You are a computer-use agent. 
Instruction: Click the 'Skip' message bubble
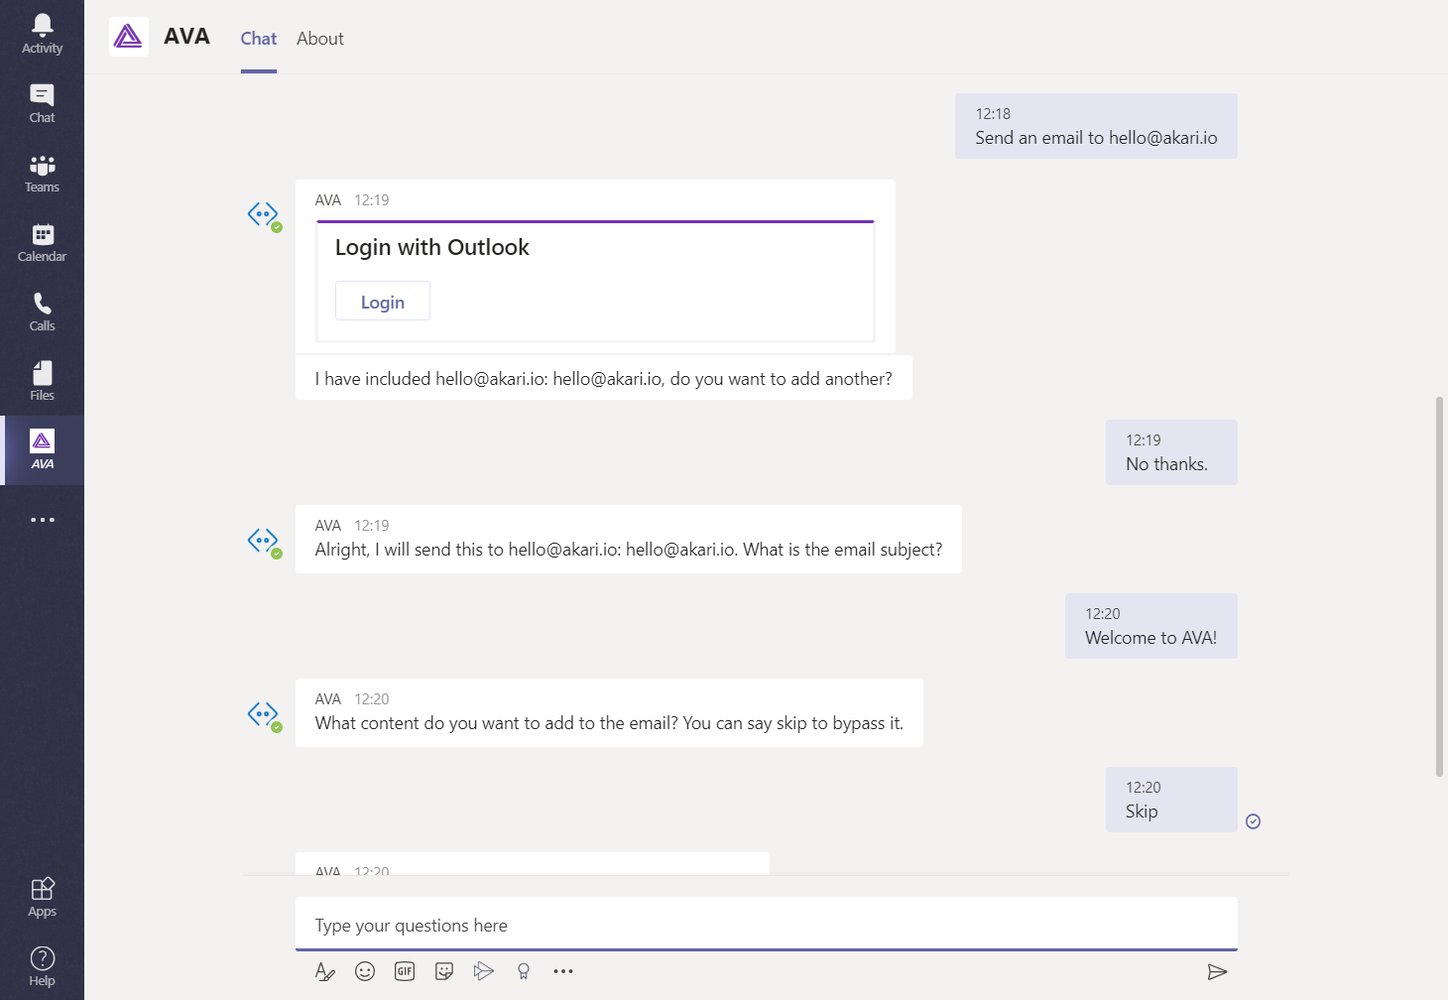pyautogui.click(x=1171, y=799)
